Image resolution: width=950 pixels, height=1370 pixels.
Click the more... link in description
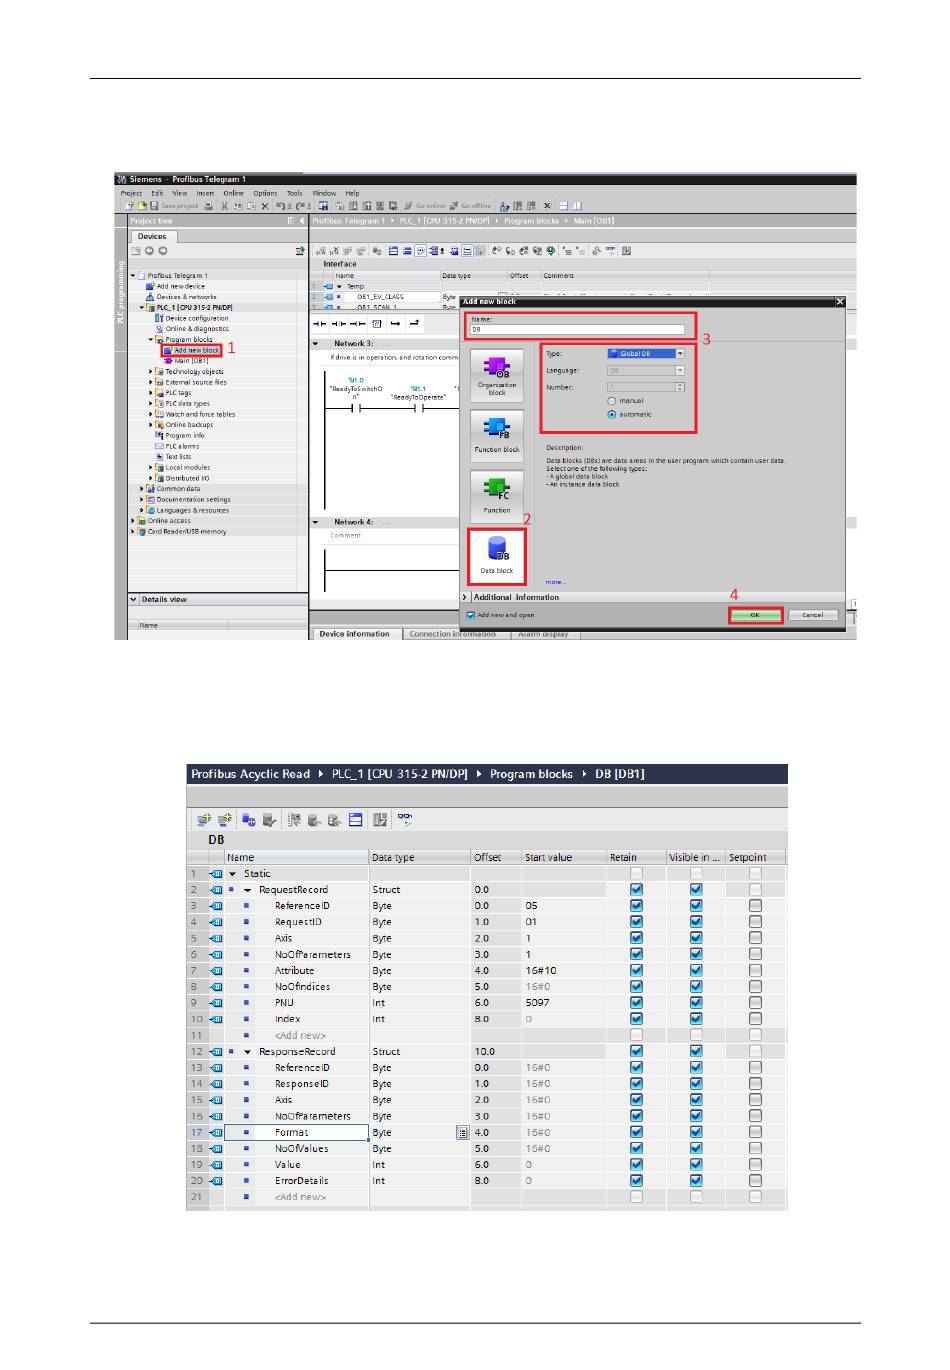point(556,582)
